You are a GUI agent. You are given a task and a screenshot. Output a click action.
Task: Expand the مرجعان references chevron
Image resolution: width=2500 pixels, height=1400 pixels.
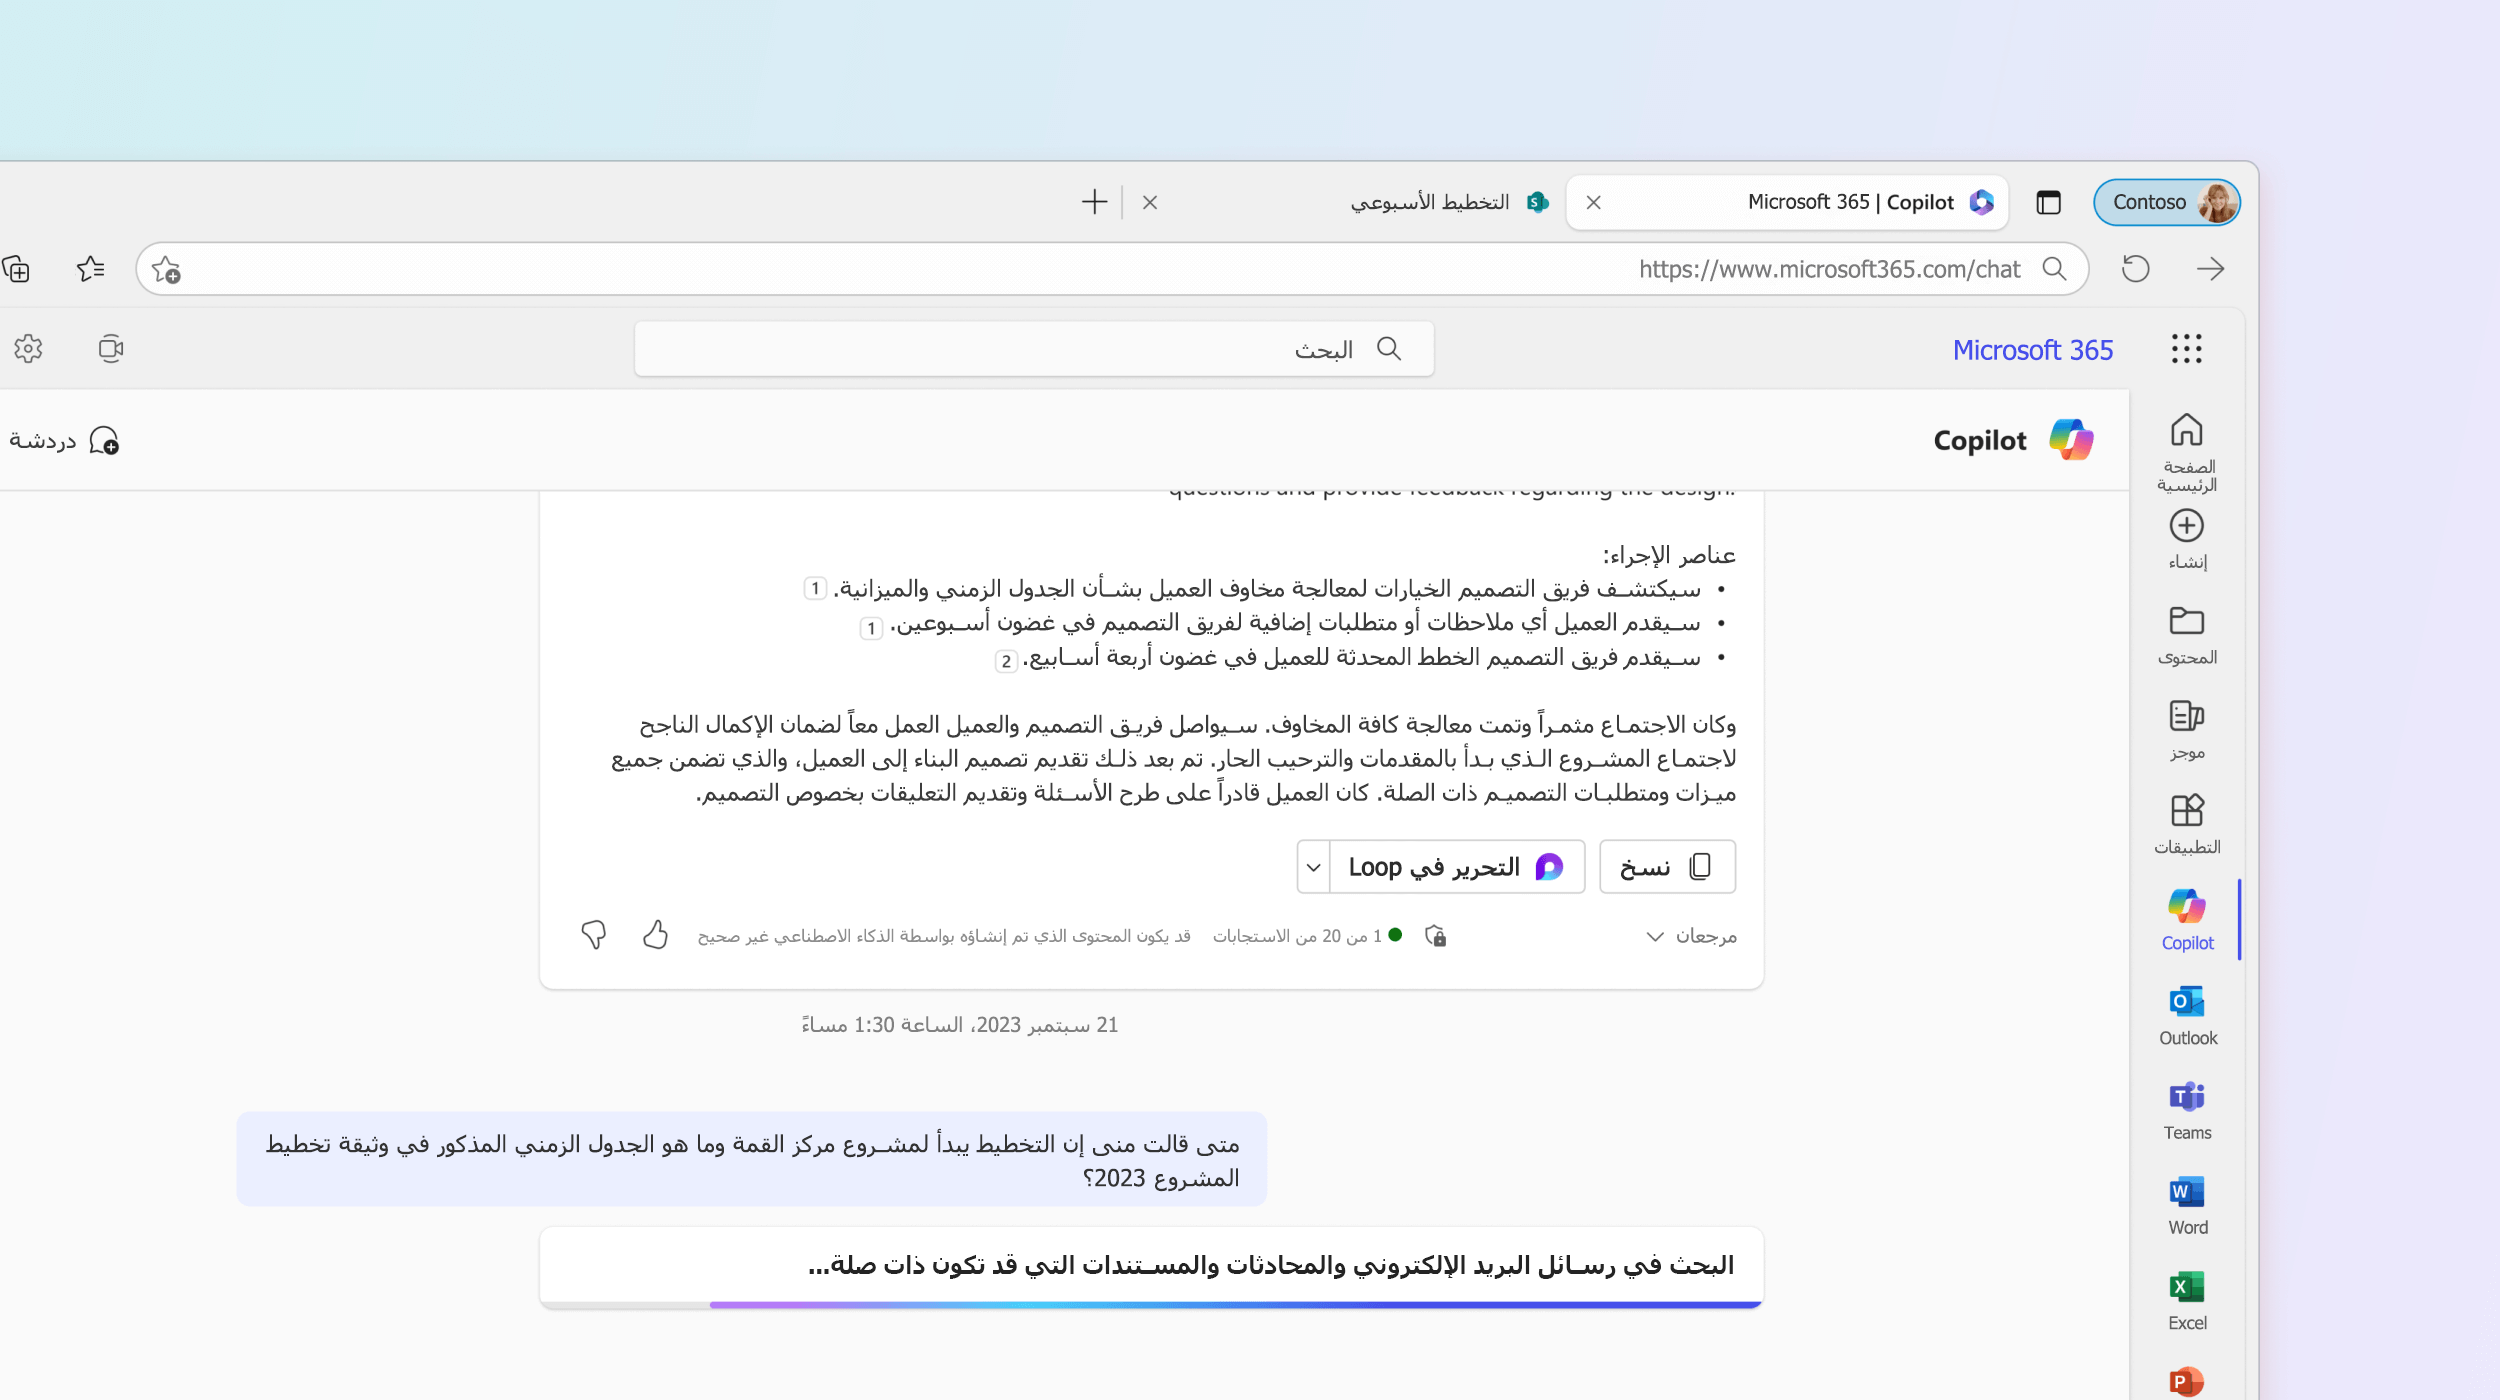1655,936
